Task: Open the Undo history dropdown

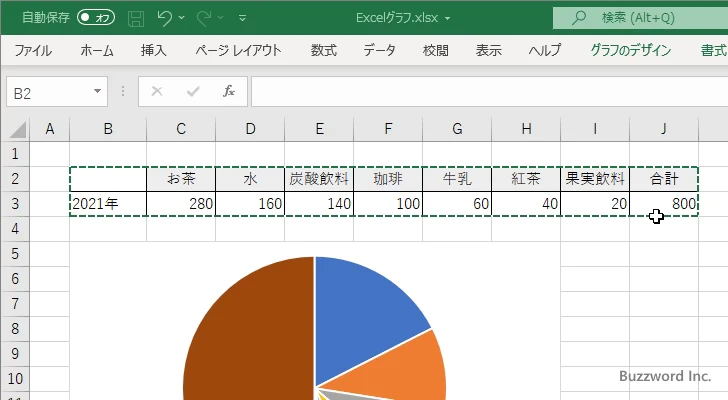Action: click(182, 18)
